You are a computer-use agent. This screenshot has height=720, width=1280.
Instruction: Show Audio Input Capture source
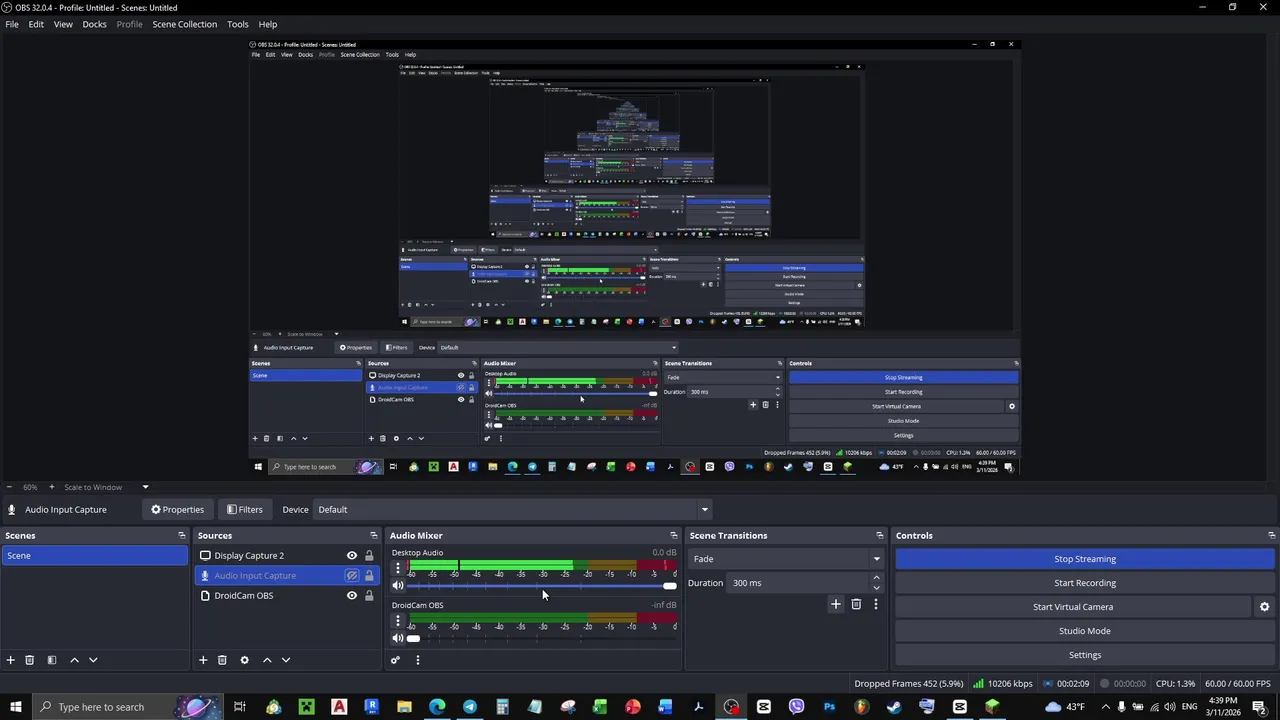pyautogui.click(x=352, y=576)
